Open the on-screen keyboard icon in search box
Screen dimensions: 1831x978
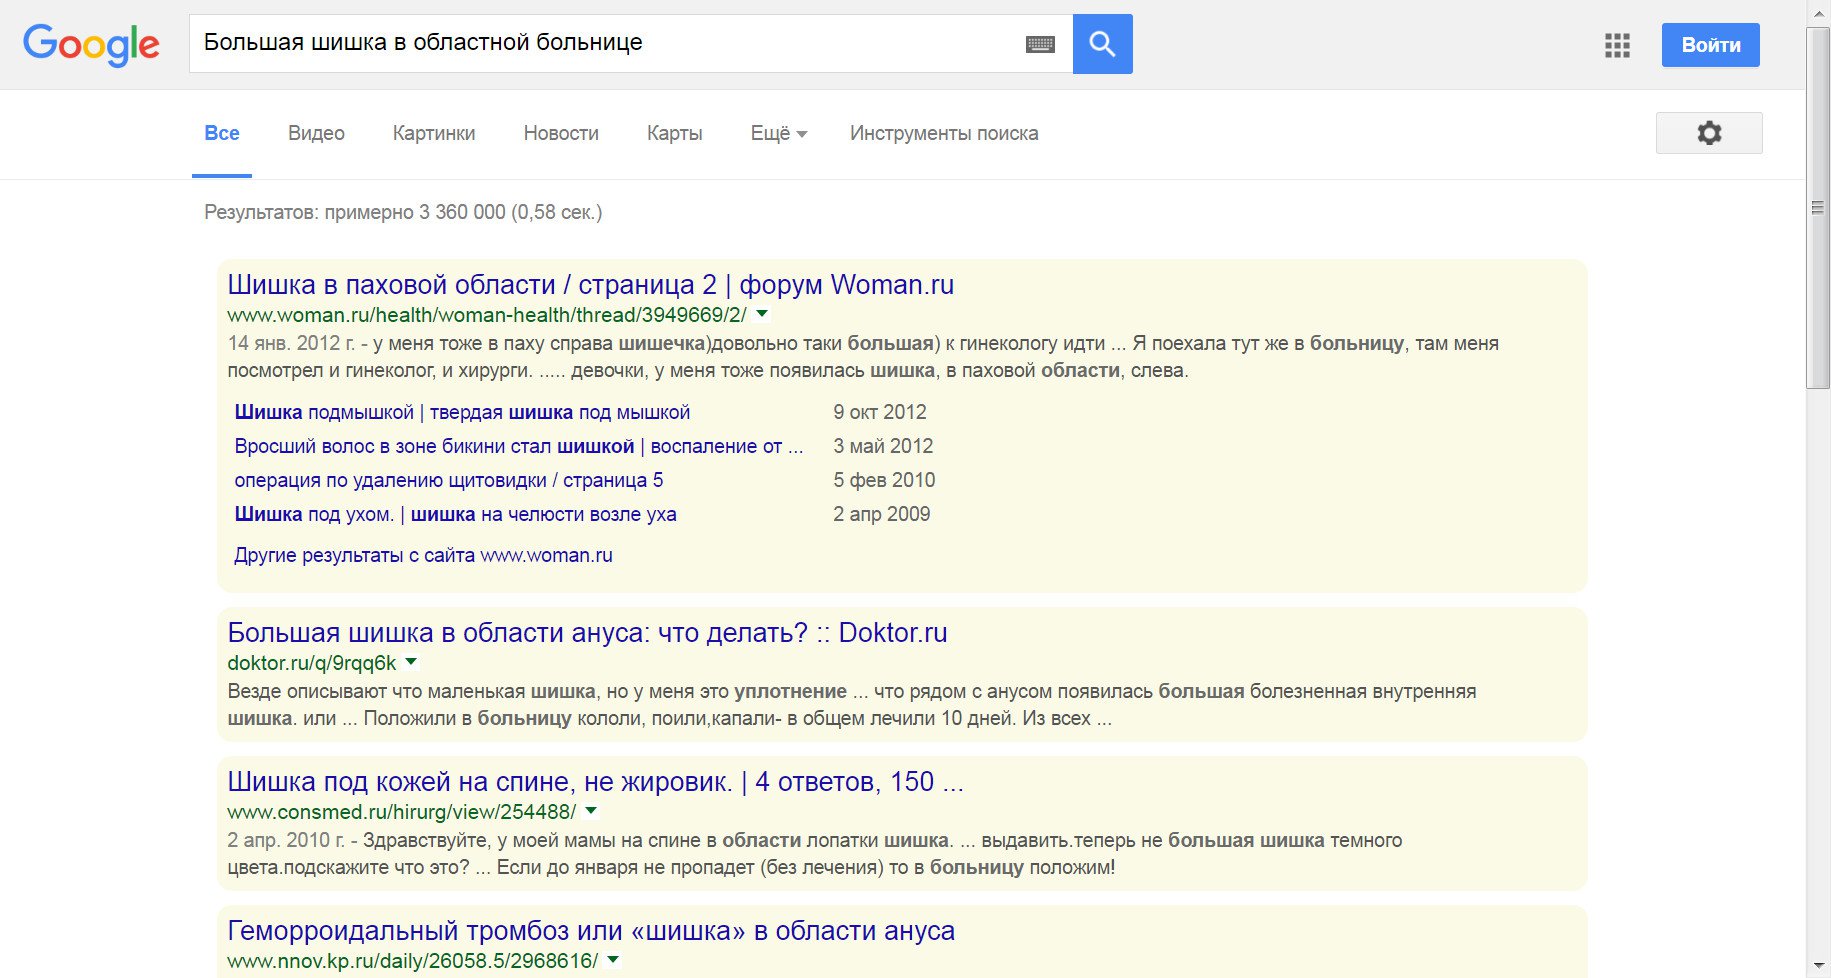(1040, 44)
